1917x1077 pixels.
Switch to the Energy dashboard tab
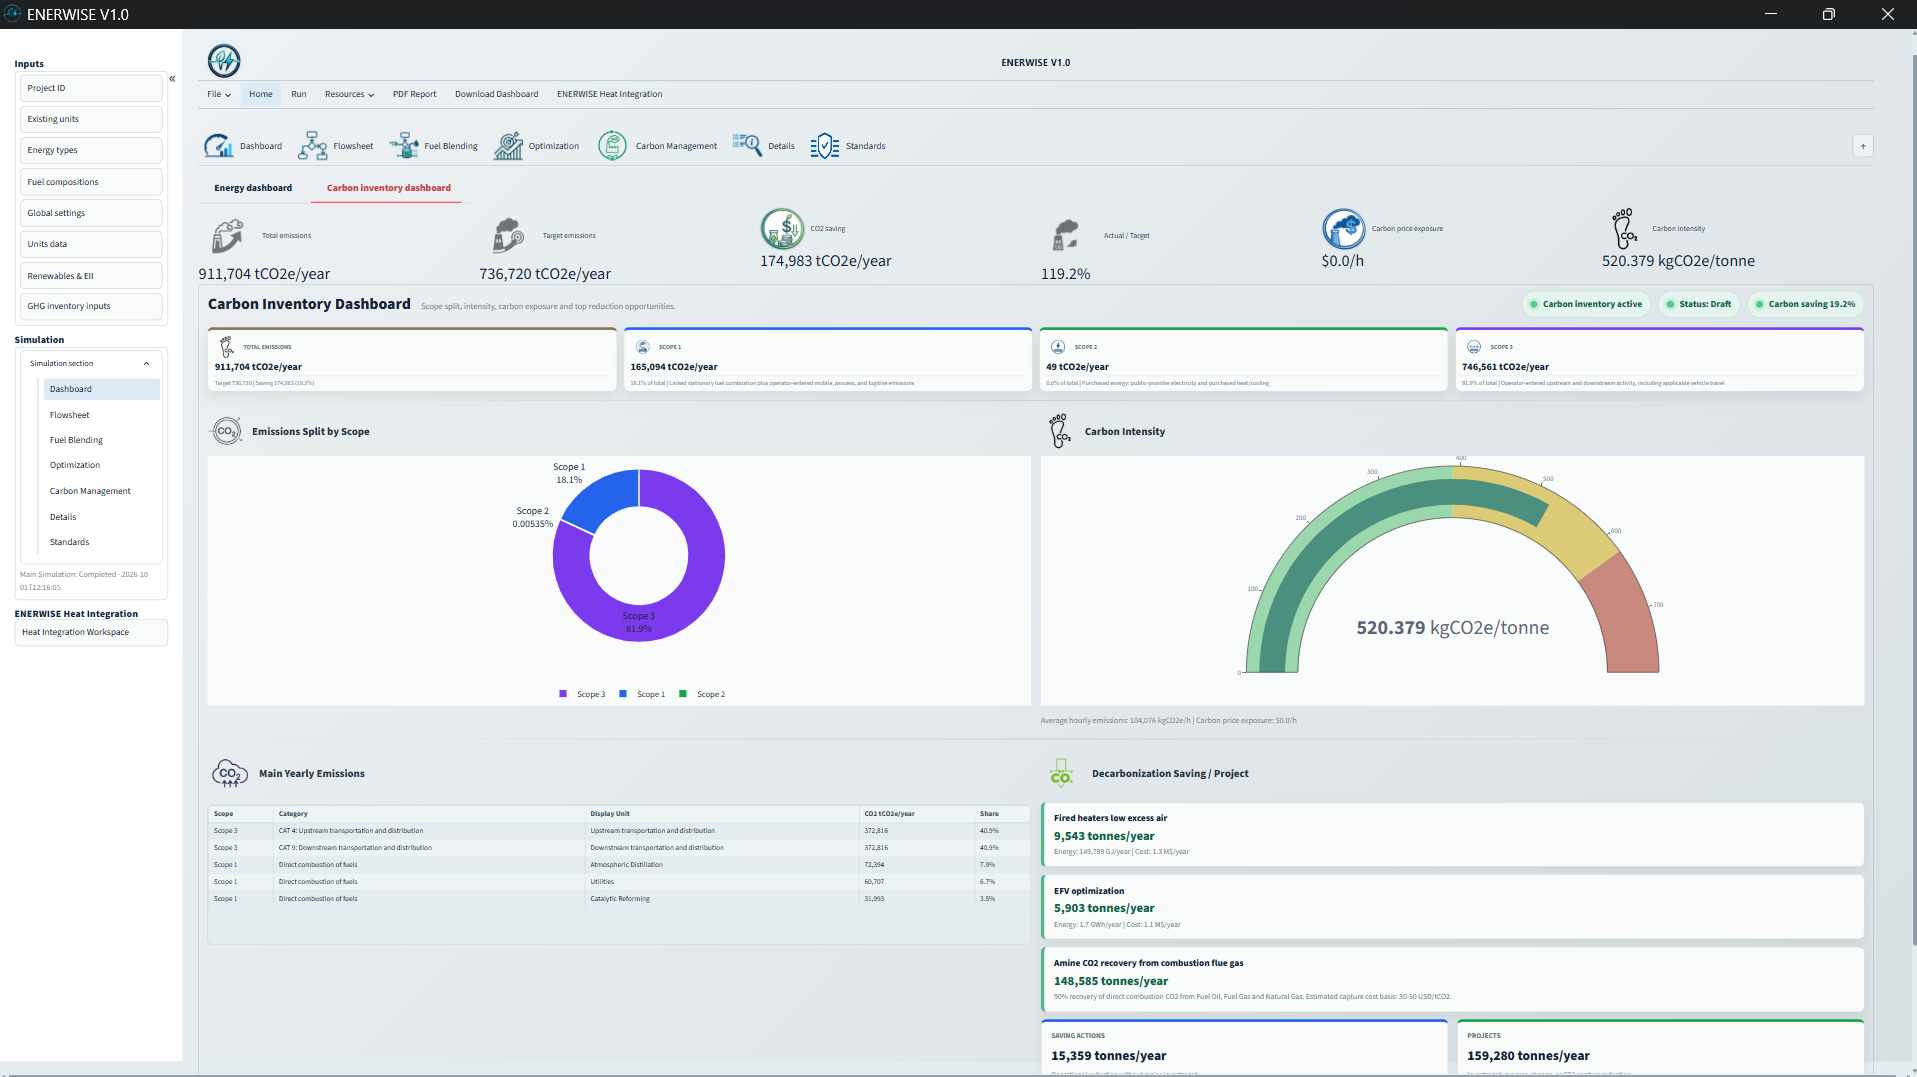click(x=253, y=188)
